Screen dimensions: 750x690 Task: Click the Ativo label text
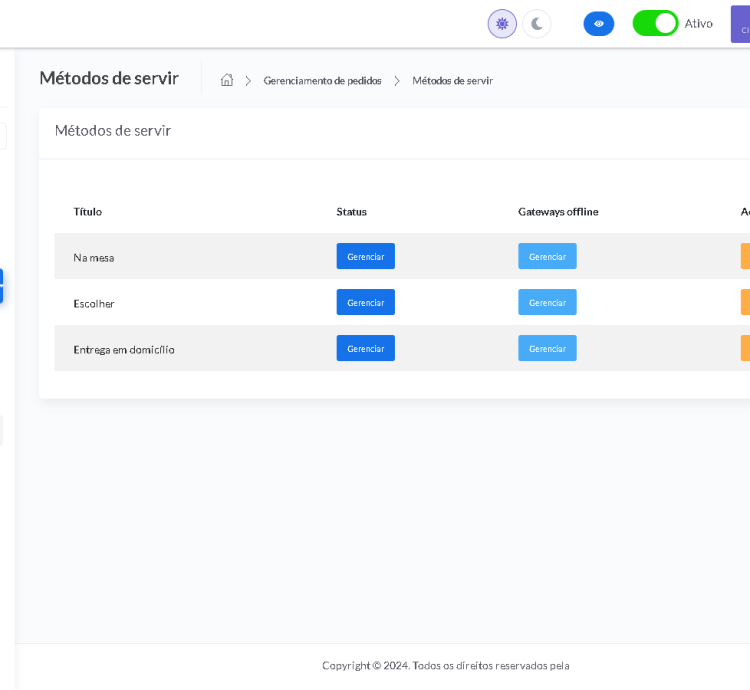[x=698, y=23]
